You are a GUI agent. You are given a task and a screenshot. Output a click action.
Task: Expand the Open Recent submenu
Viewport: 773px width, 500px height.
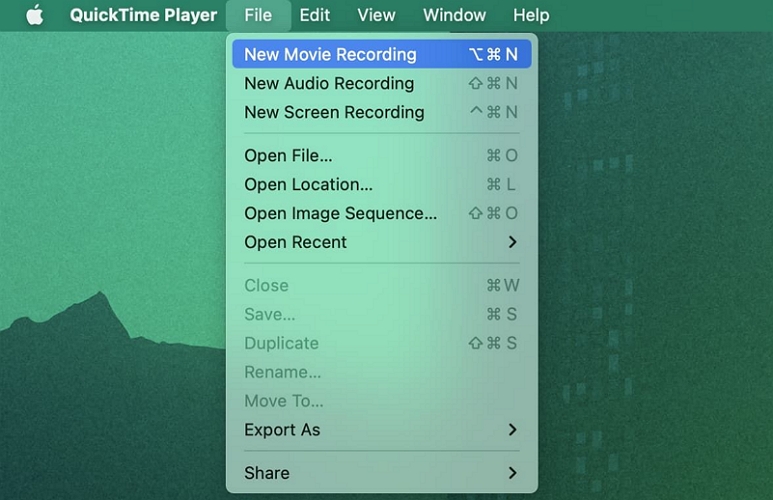coord(382,242)
